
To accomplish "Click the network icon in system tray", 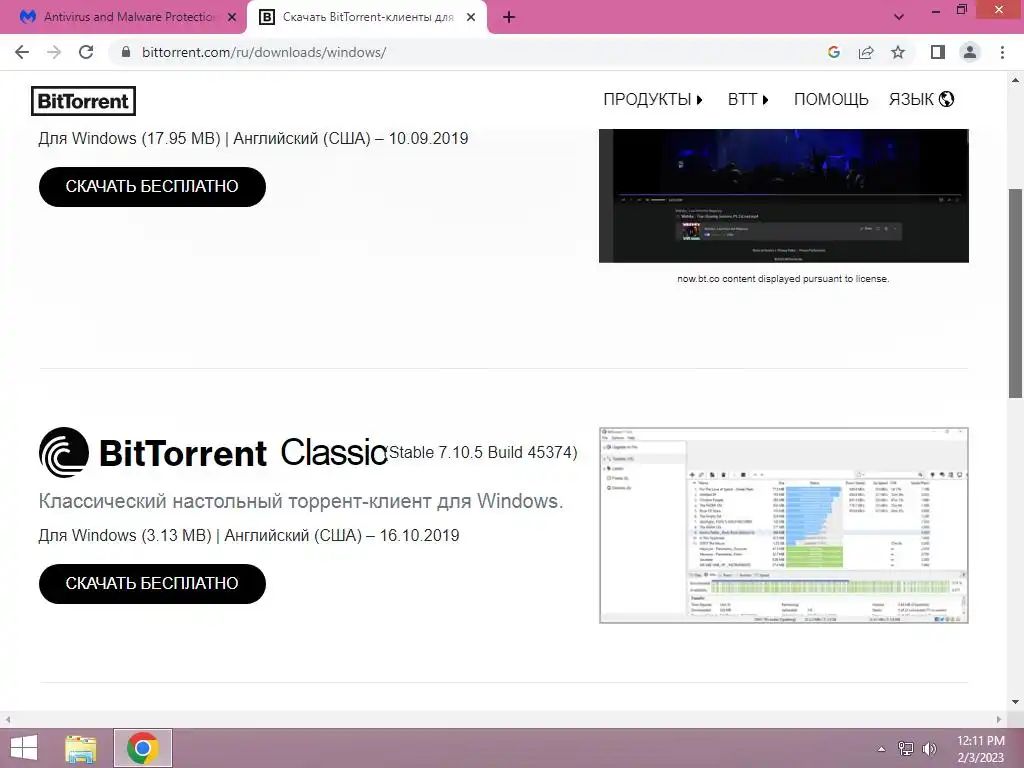I will coord(906,749).
